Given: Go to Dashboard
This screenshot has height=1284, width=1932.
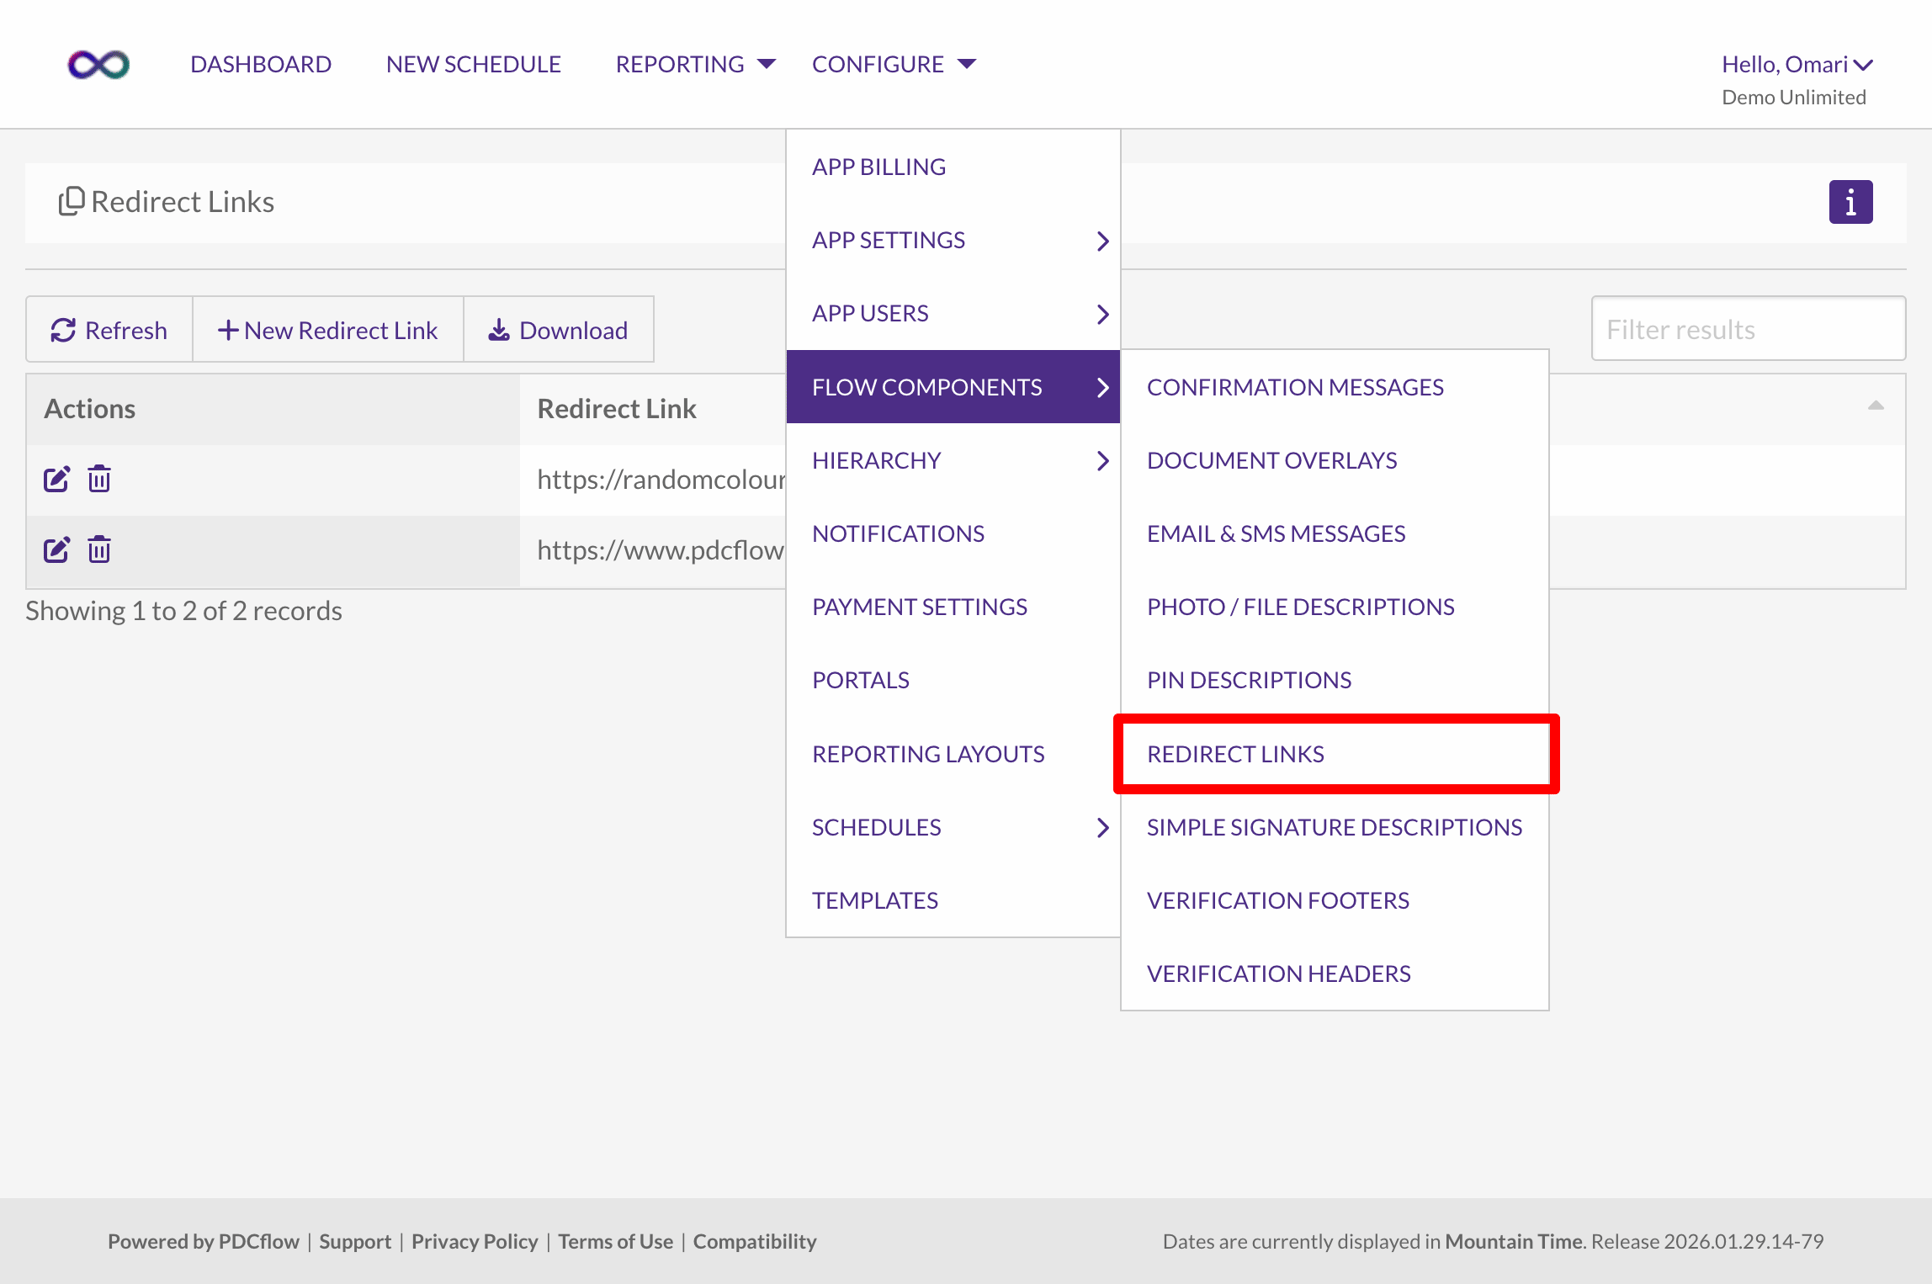Looking at the screenshot, I should [260, 64].
